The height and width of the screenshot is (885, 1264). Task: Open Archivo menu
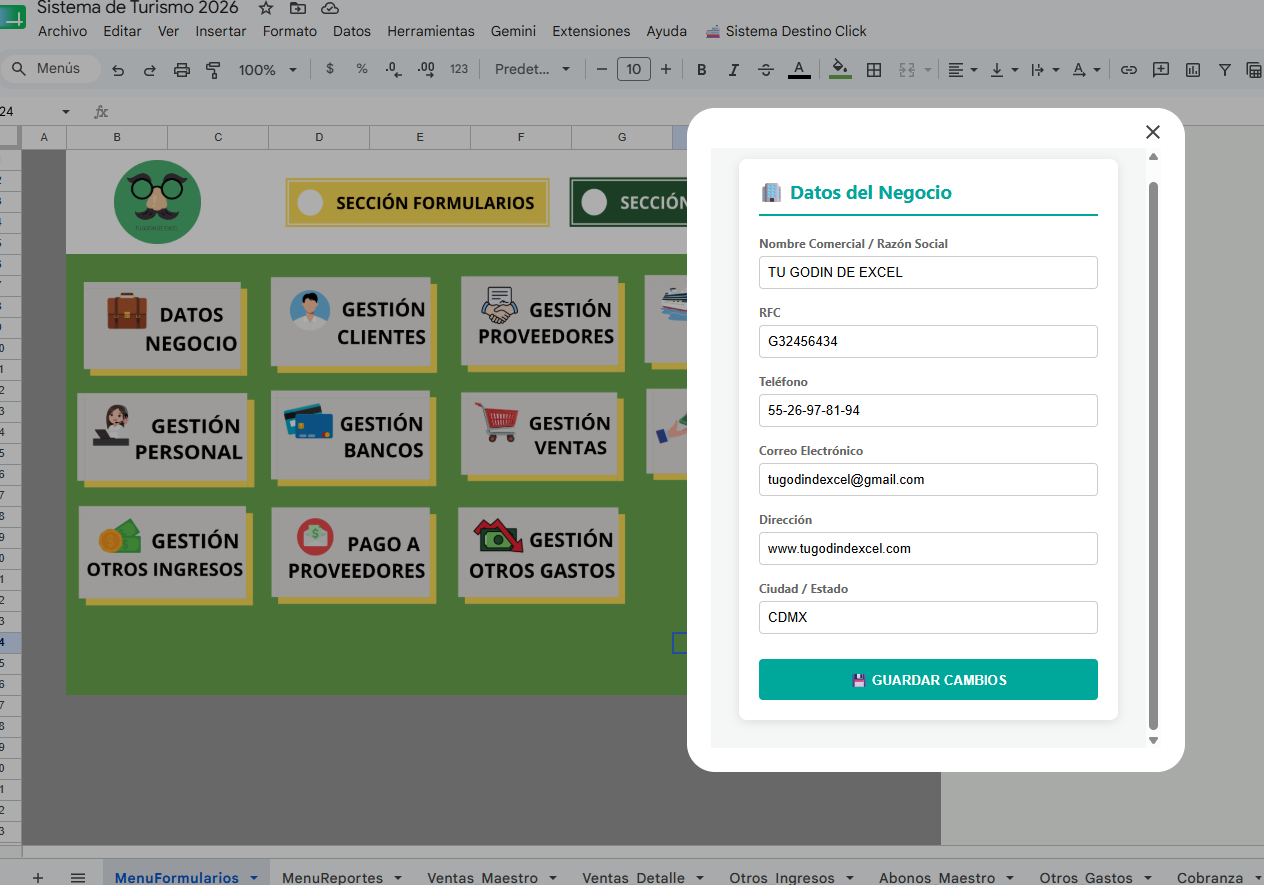pyautogui.click(x=62, y=31)
